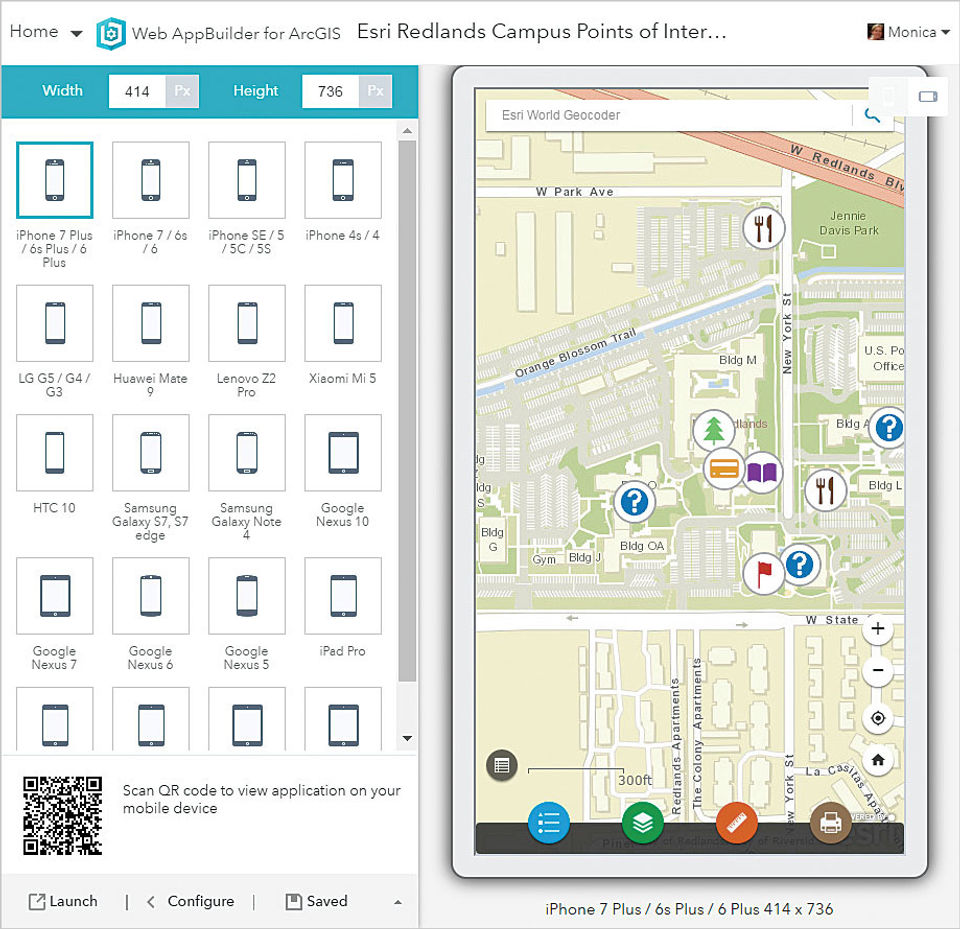Select the Google Nexus 6 phone
This screenshot has height=929, width=960.
(x=151, y=595)
